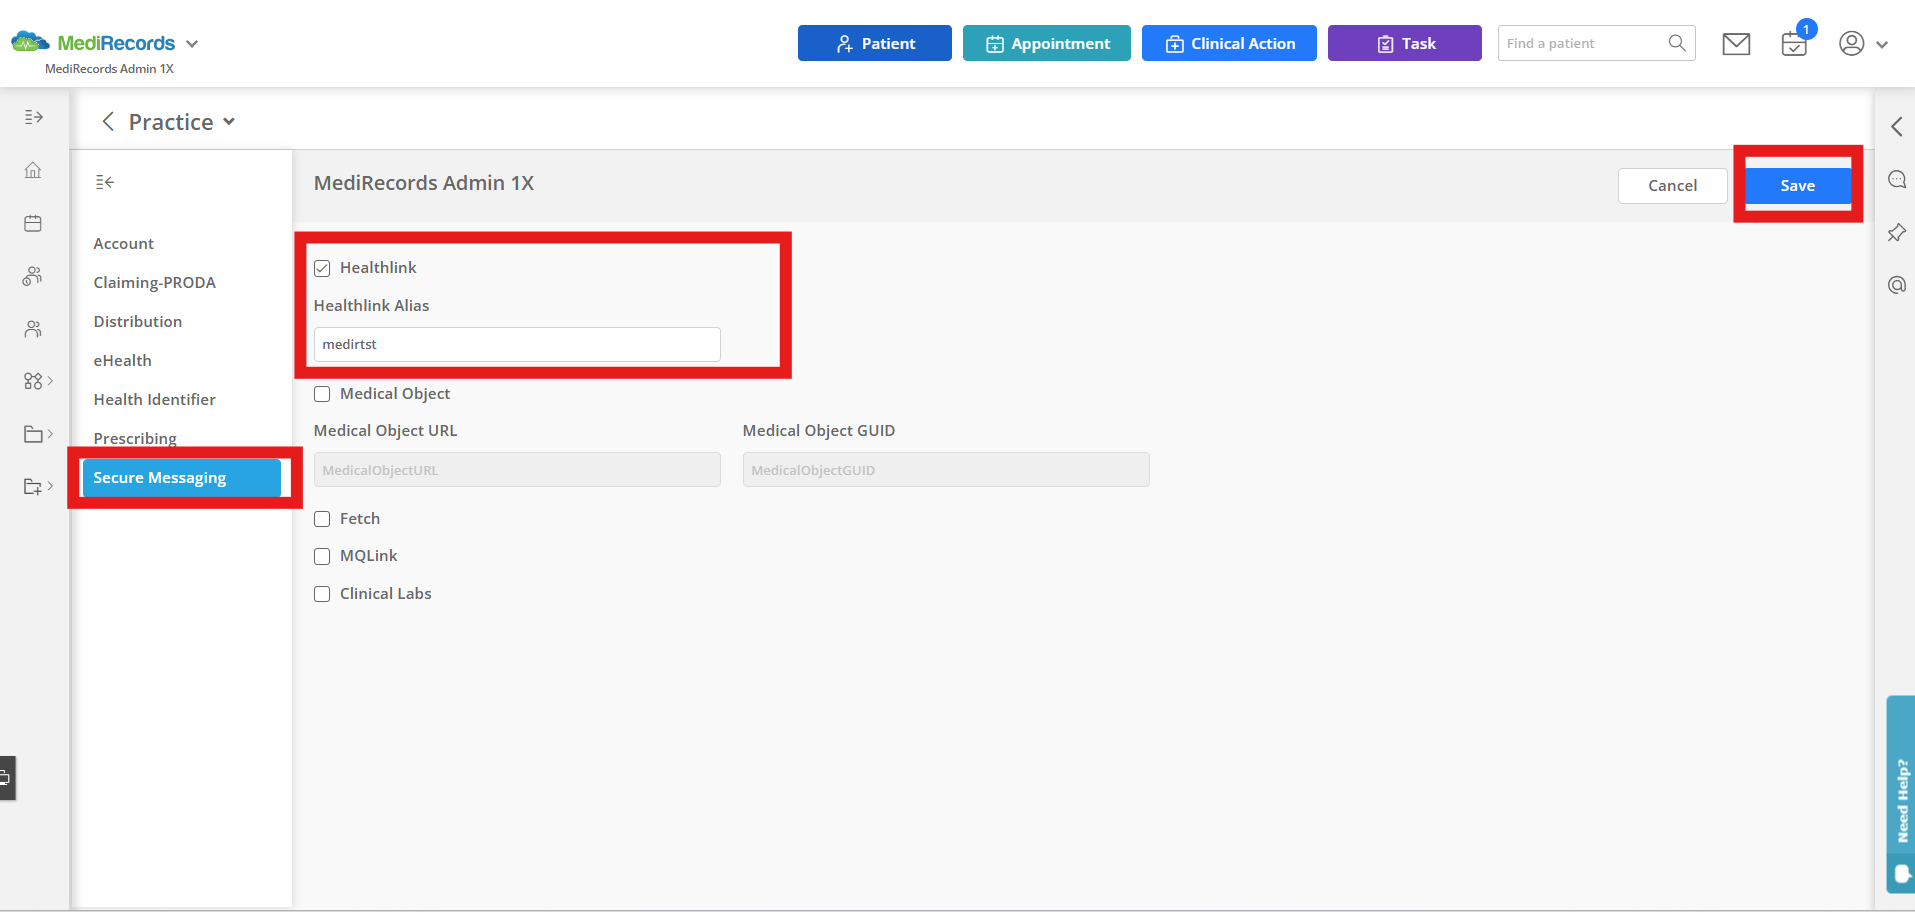Viewport: 1915px width, 912px height.
Task: Open the Distribution section
Action: (138, 322)
